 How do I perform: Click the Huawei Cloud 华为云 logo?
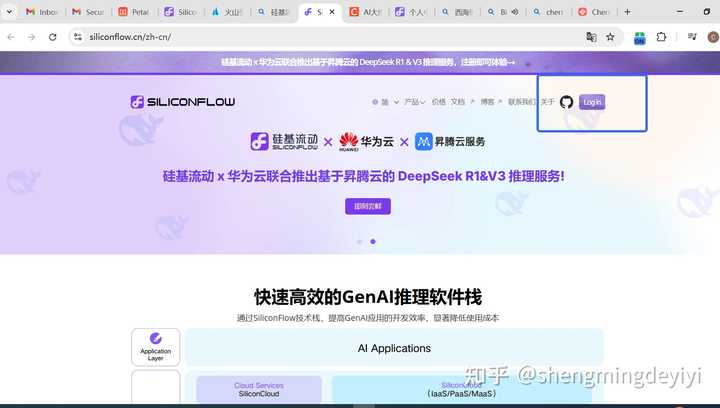366,141
